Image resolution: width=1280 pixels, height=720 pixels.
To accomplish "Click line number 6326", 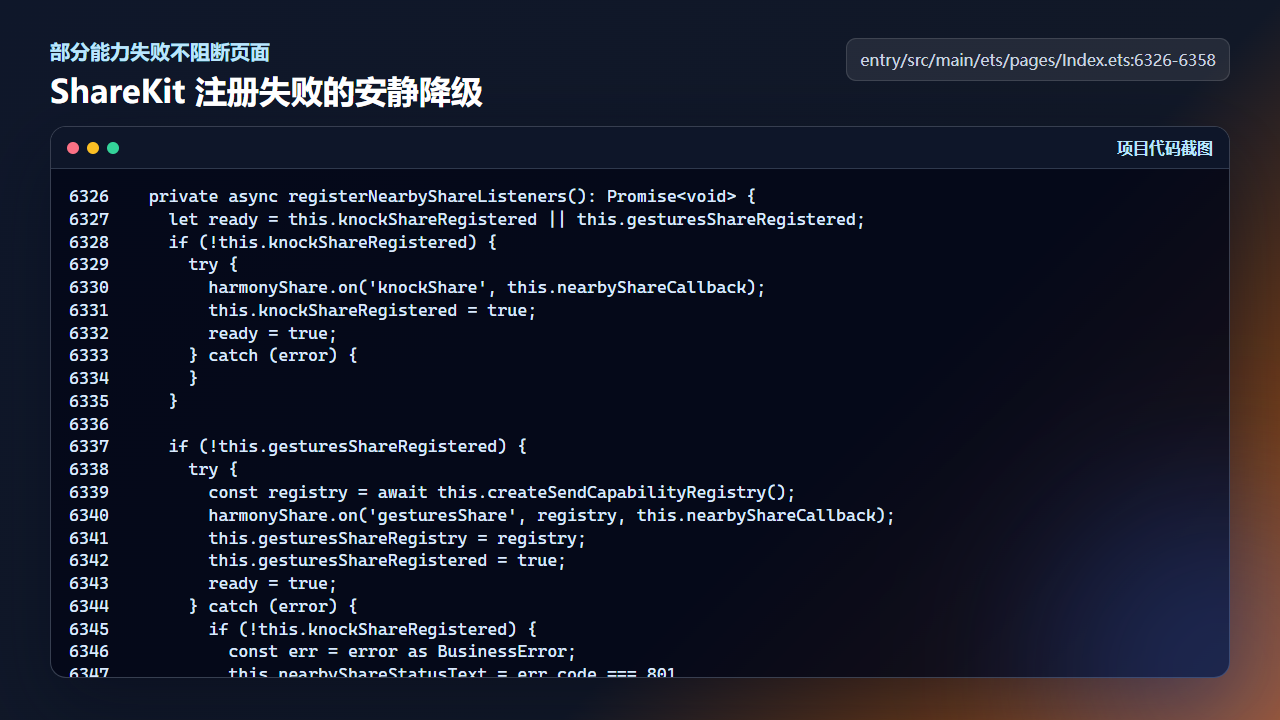I will pos(89,196).
